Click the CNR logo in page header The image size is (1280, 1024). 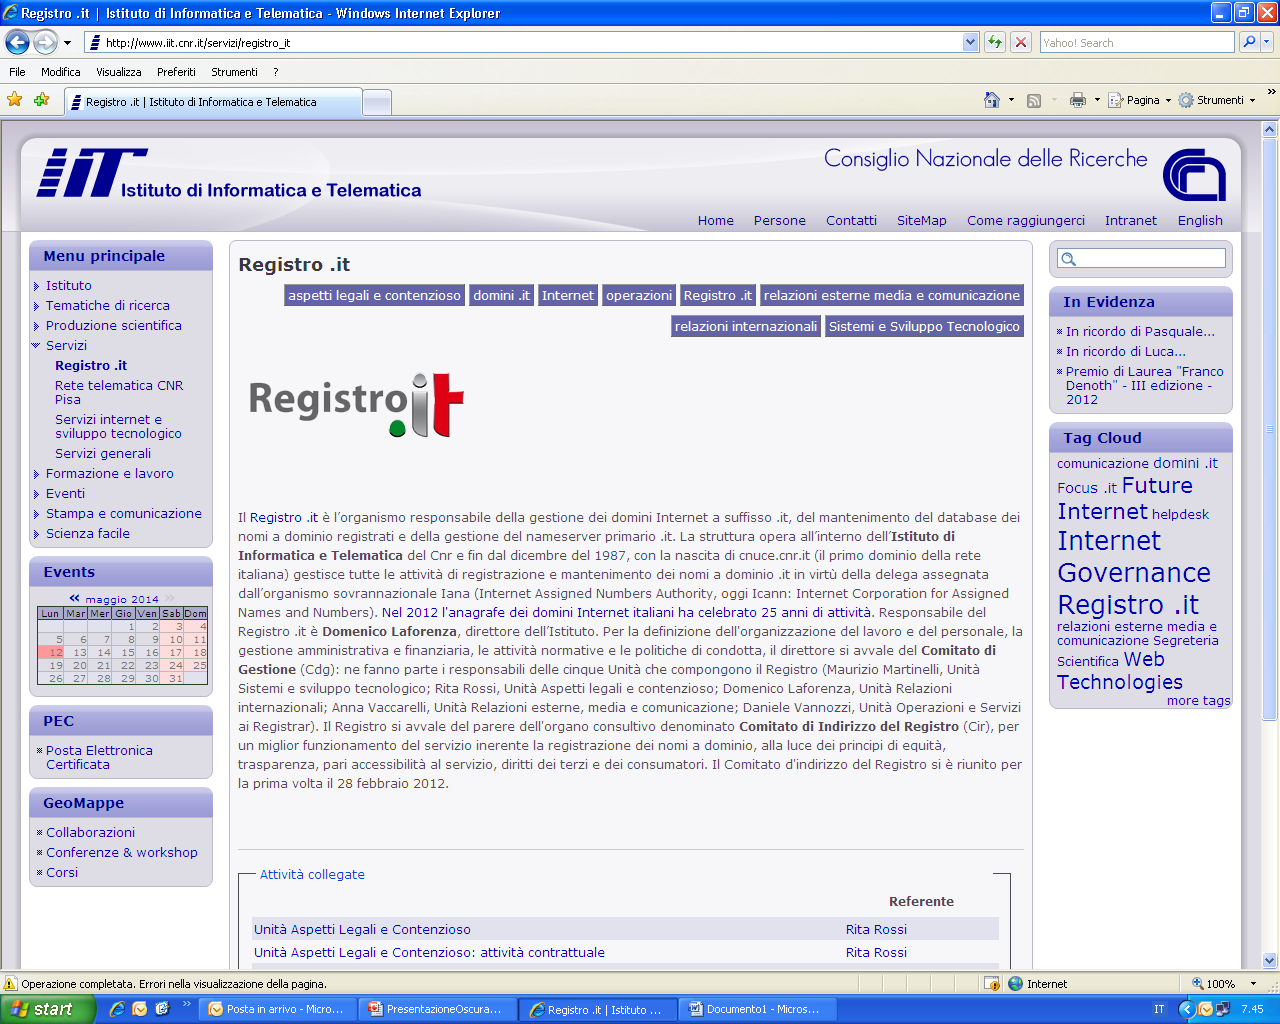[x=1194, y=174]
